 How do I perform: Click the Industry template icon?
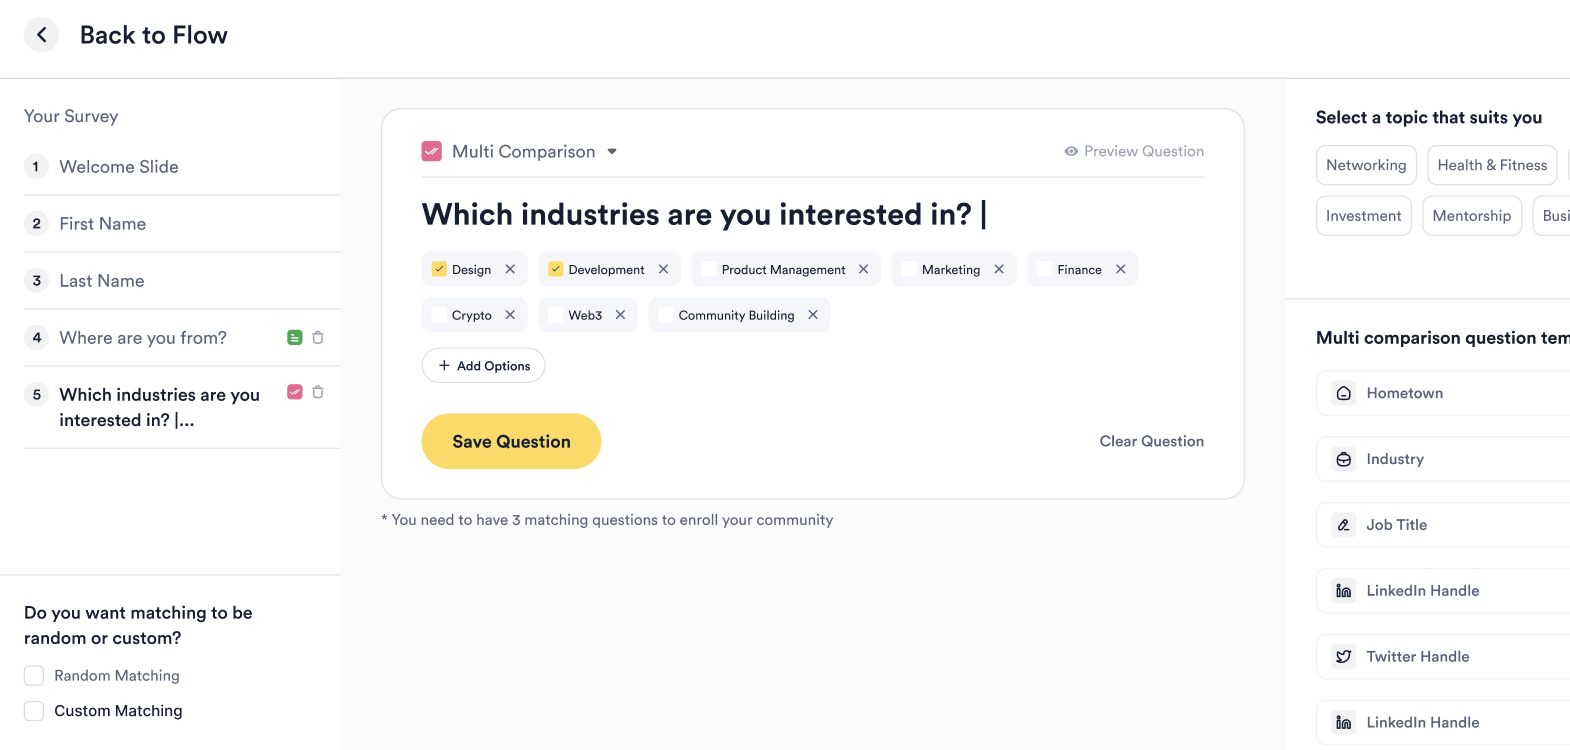pos(1344,459)
